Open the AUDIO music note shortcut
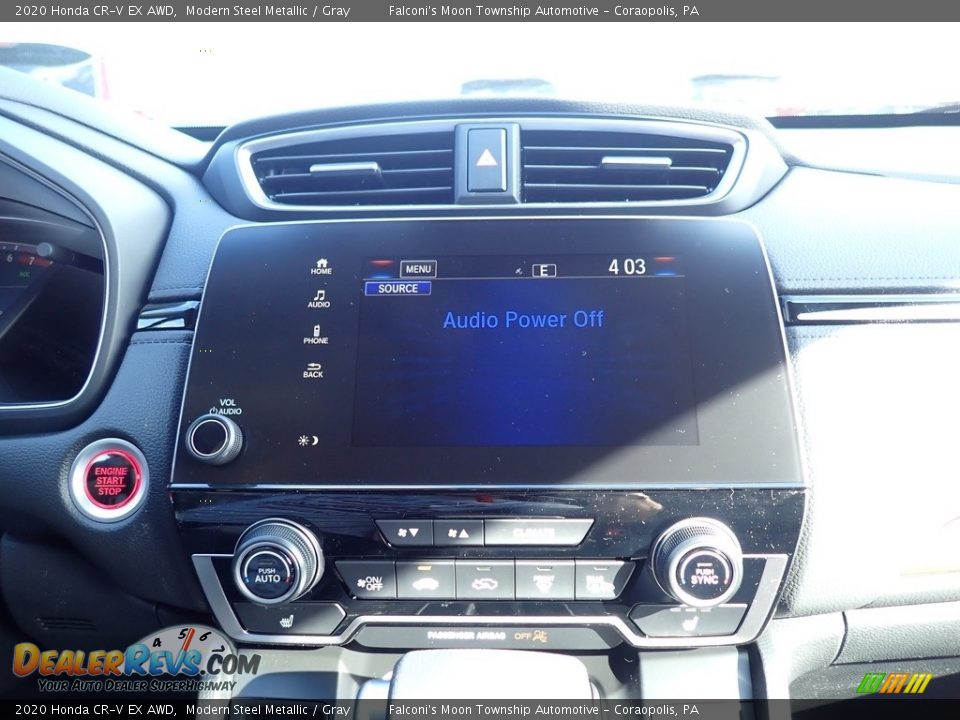 point(318,299)
